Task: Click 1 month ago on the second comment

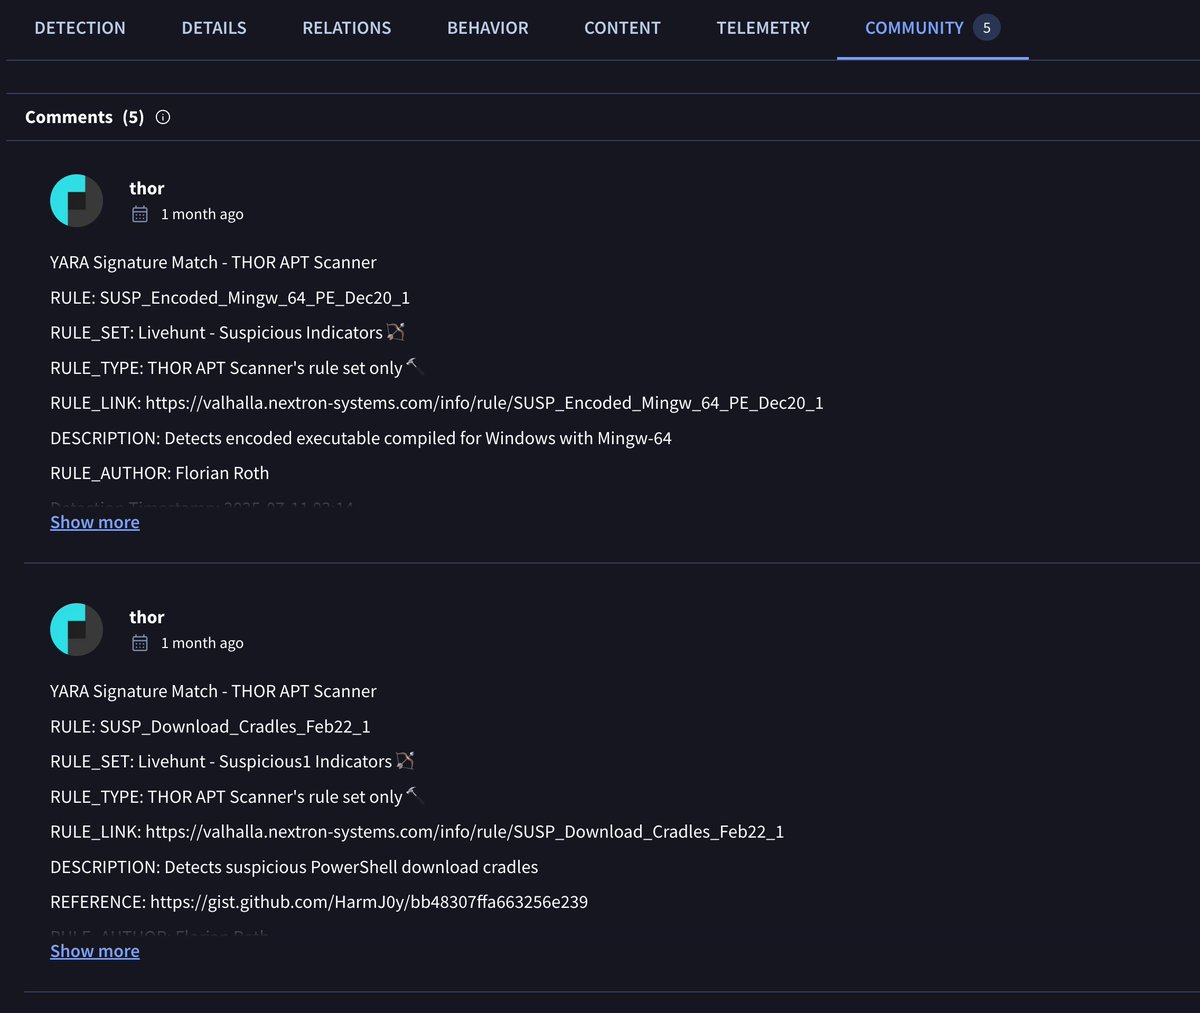Action: (202, 643)
